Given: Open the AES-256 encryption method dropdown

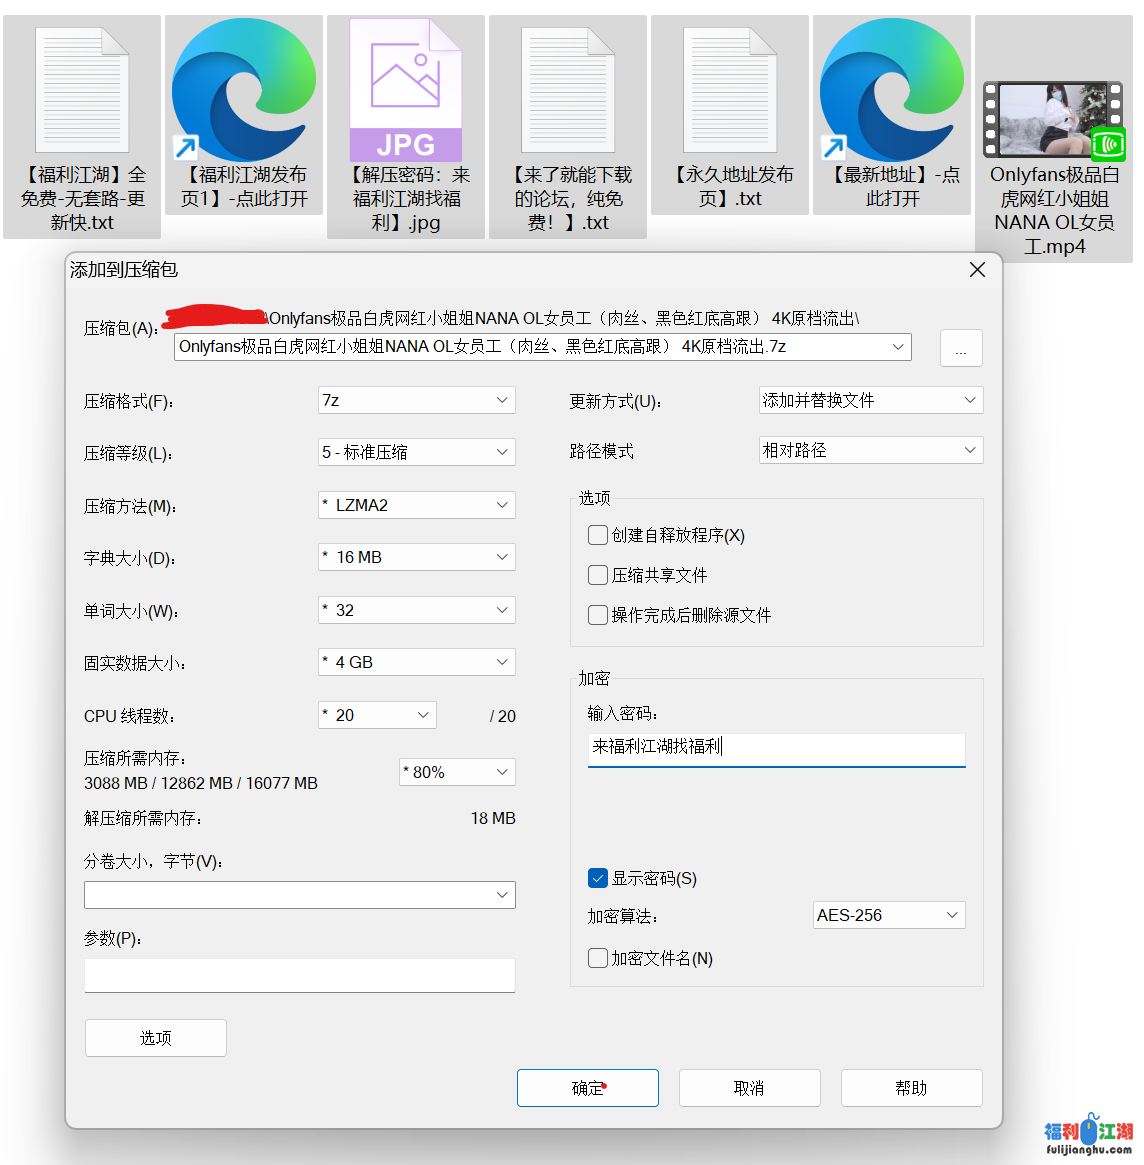Looking at the screenshot, I should [888, 915].
